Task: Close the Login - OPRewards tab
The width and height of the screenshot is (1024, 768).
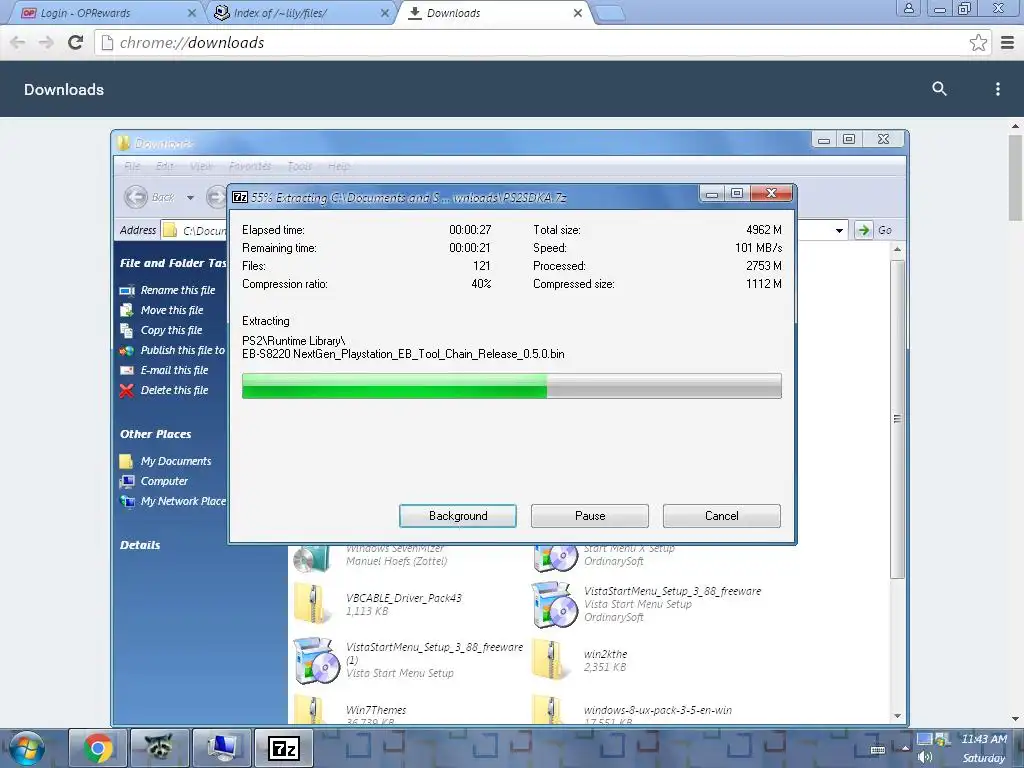Action: 191,12
